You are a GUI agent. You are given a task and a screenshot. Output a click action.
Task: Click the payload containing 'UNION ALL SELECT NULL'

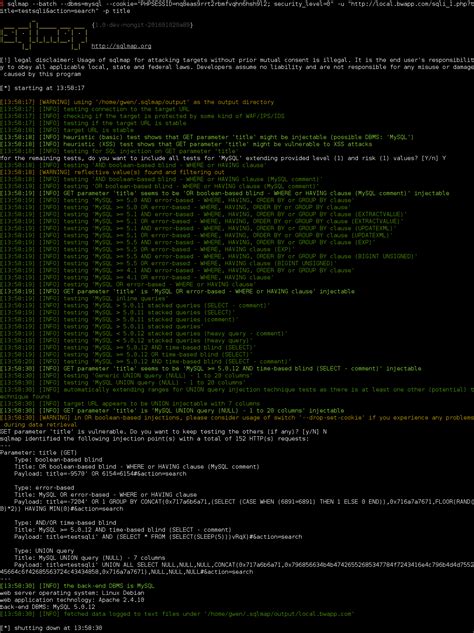coord(237,568)
